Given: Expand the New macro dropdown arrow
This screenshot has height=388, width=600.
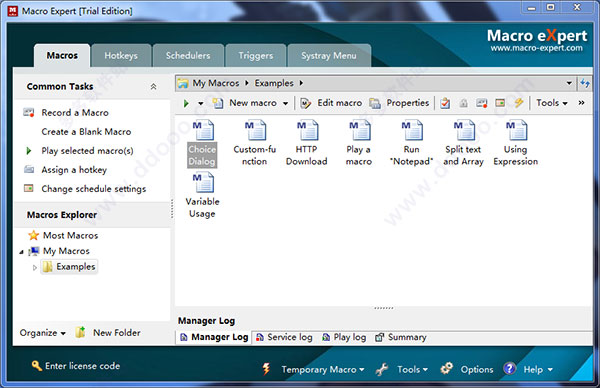Looking at the screenshot, I should 285,103.
